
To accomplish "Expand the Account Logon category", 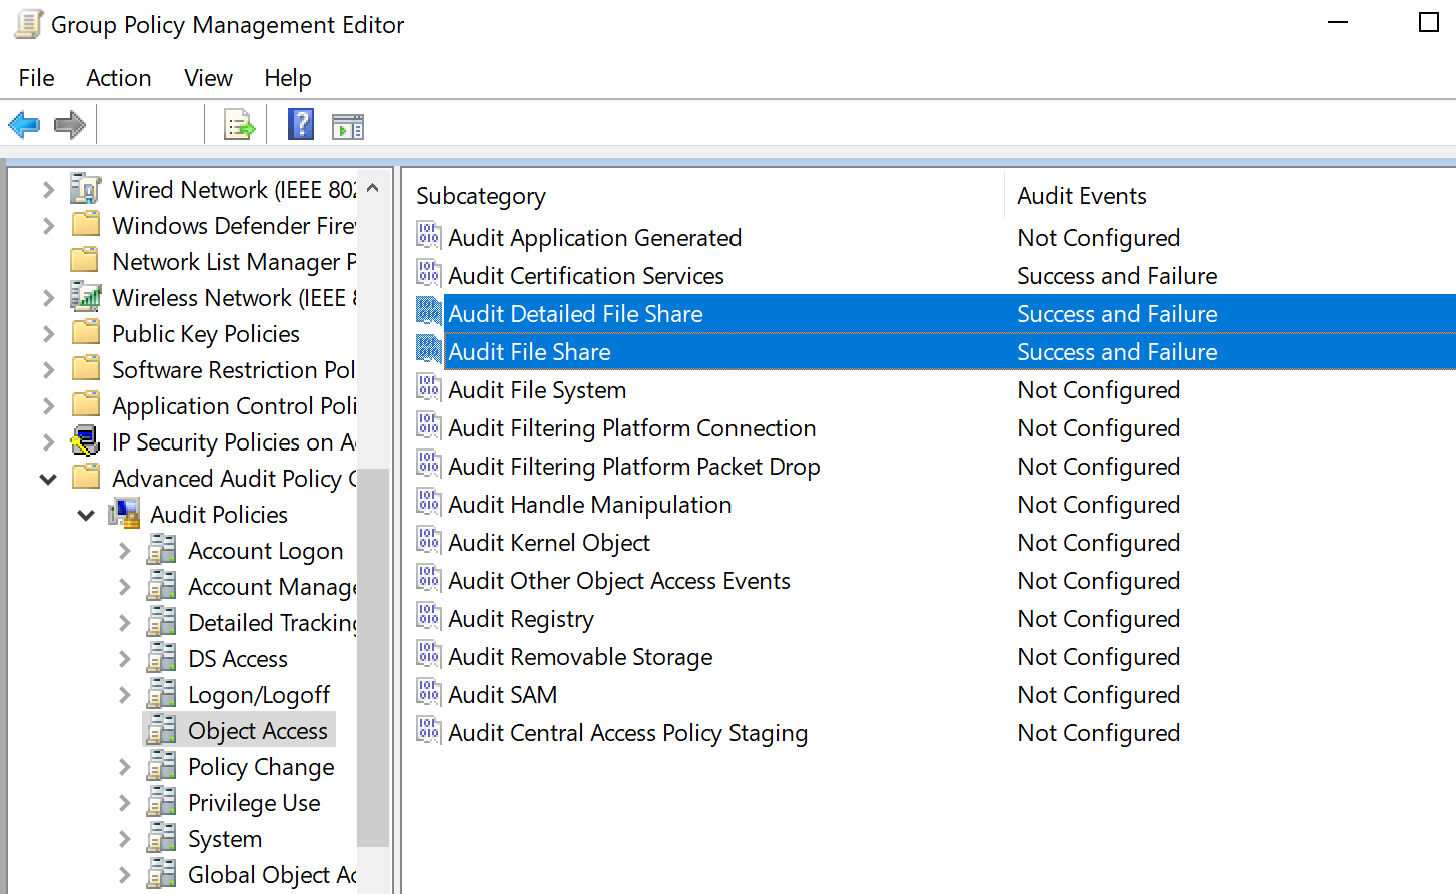I will tap(123, 550).
